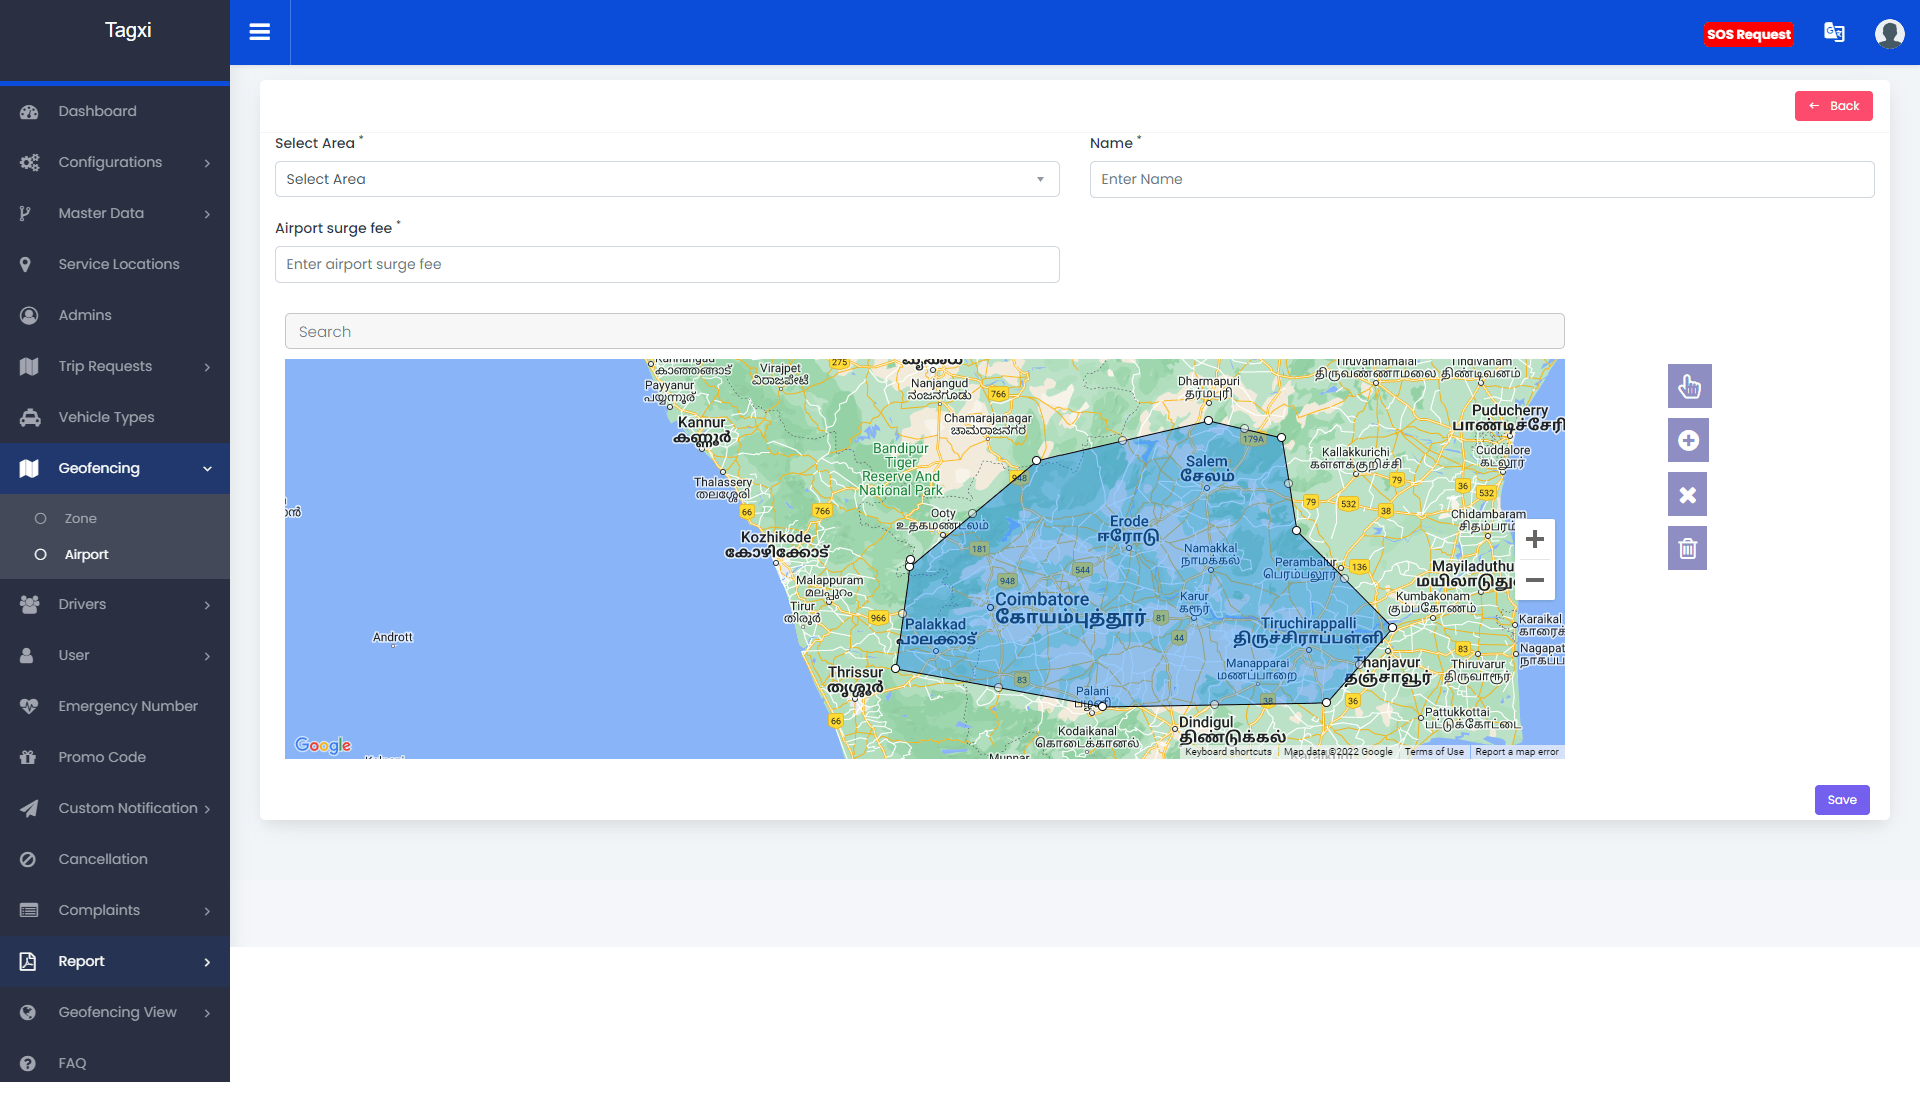Click the trash delete shape tool
1920x1094 pixels.
[1687, 548]
